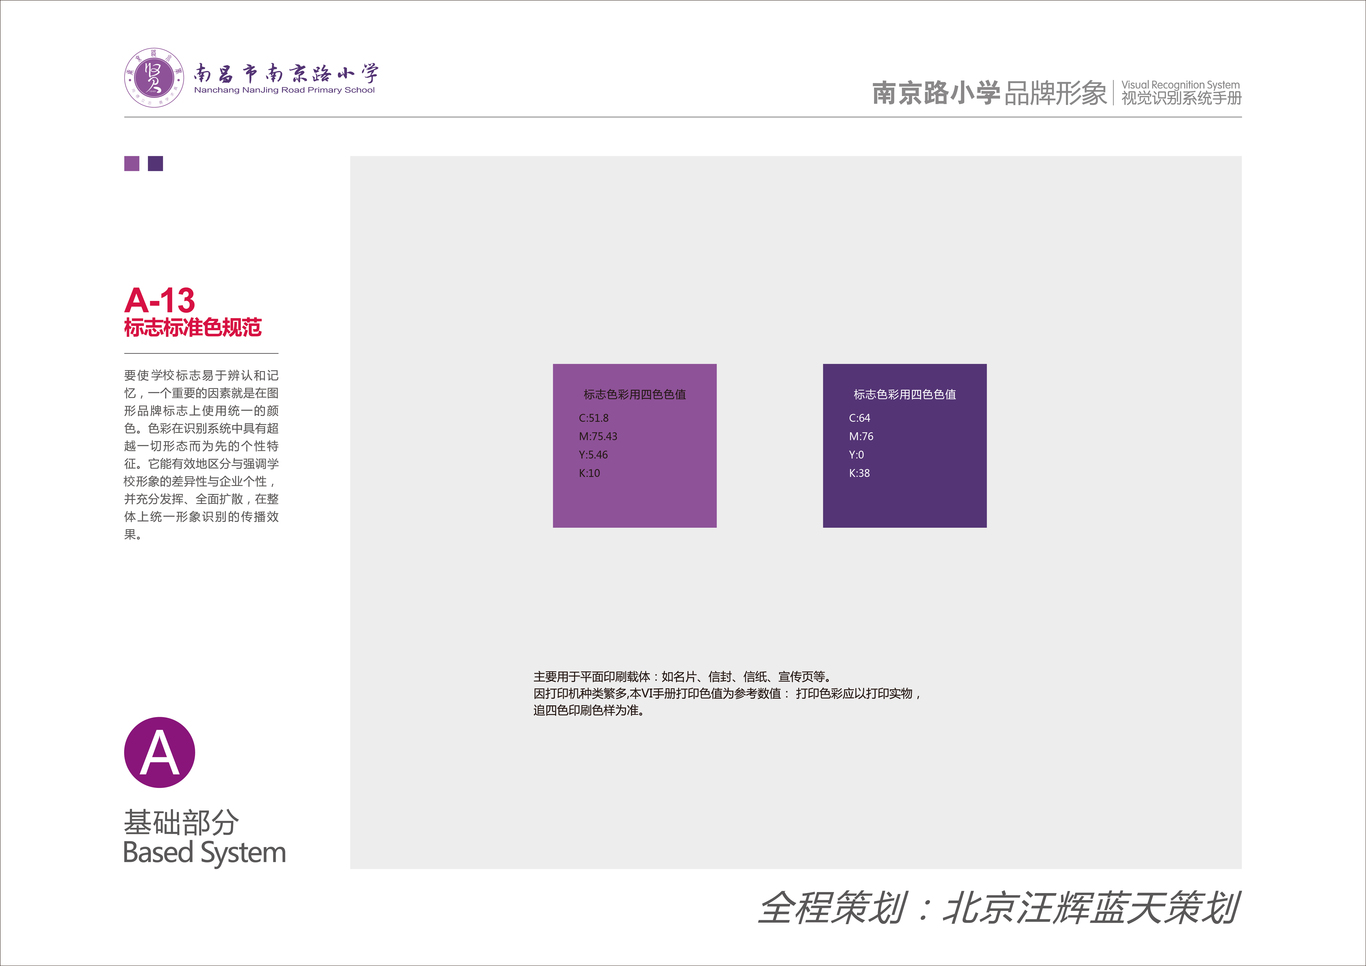Click the text 视觉识别系统手册
The image size is (1366, 966).
pyautogui.click(x=1181, y=98)
